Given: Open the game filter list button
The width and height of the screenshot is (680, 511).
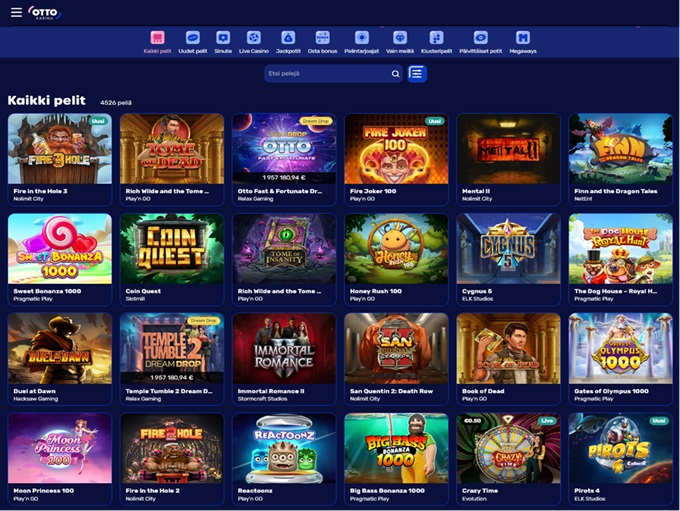Looking at the screenshot, I should coord(417,73).
